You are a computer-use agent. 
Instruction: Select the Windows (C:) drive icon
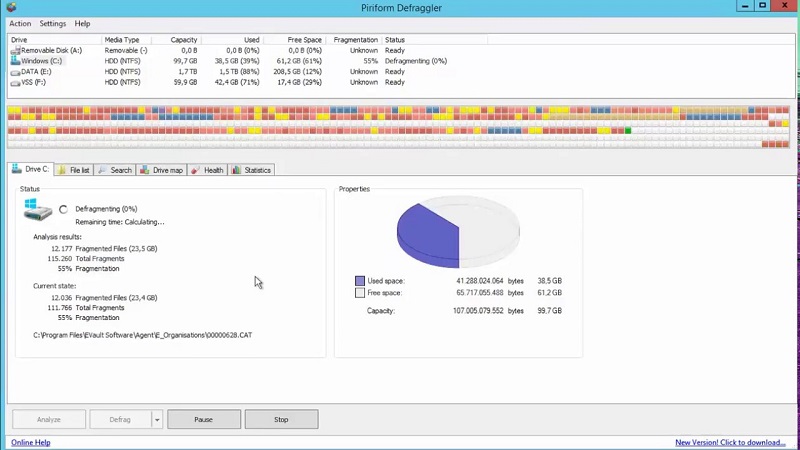click(x=15, y=60)
